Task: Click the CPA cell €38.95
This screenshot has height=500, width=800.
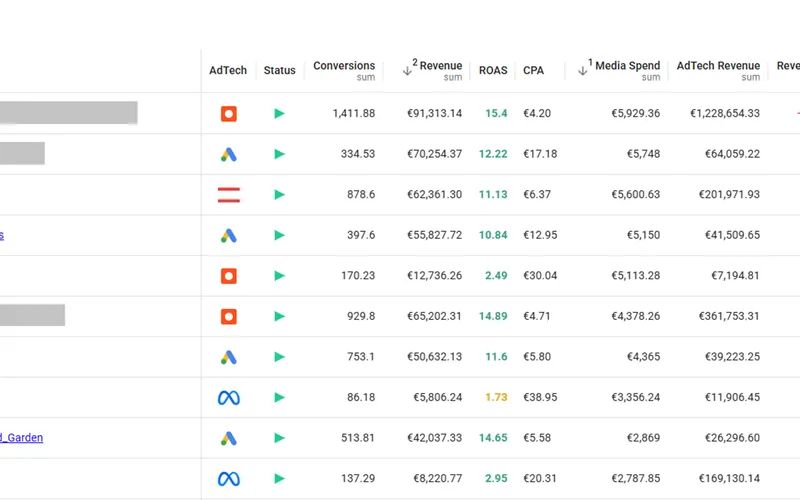Action: tap(540, 397)
